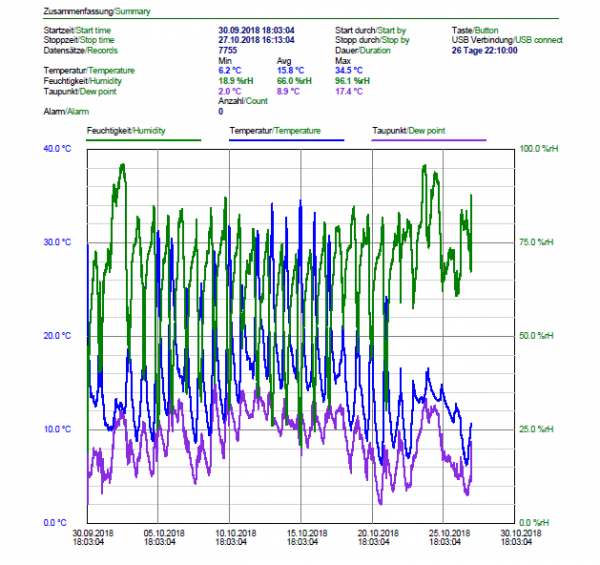Select the Dauer/Duration value 26 Tage

(484, 49)
